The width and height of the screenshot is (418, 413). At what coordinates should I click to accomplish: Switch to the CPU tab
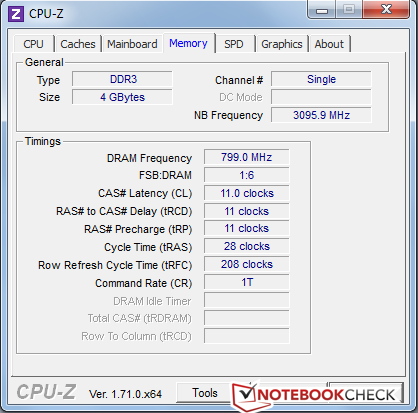click(33, 44)
